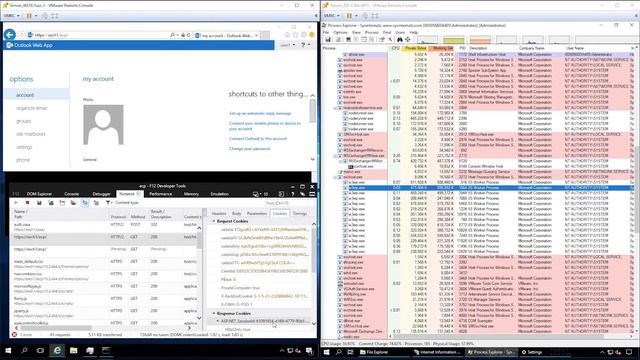Screen dimensions: 640x360
Task: Open the IE home icon
Action: coord(287,35)
